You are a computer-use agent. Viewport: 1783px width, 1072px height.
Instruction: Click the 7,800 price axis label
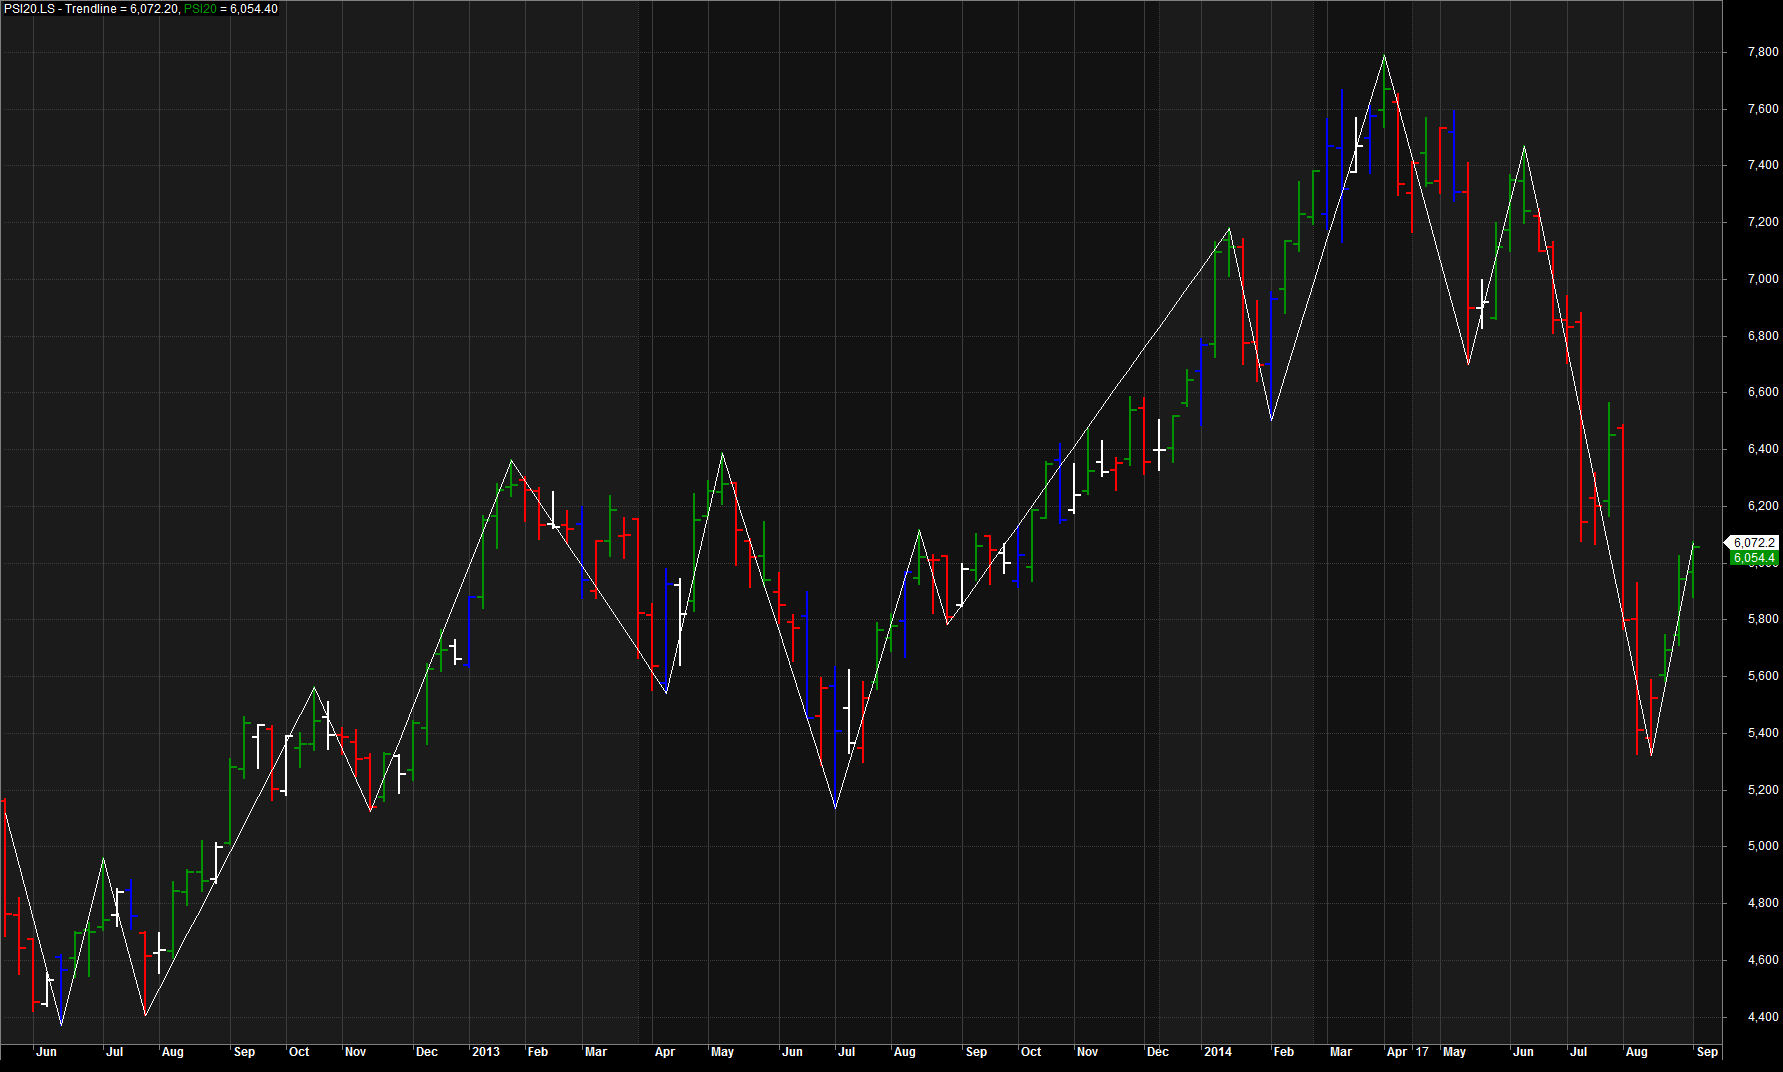[1763, 52]
